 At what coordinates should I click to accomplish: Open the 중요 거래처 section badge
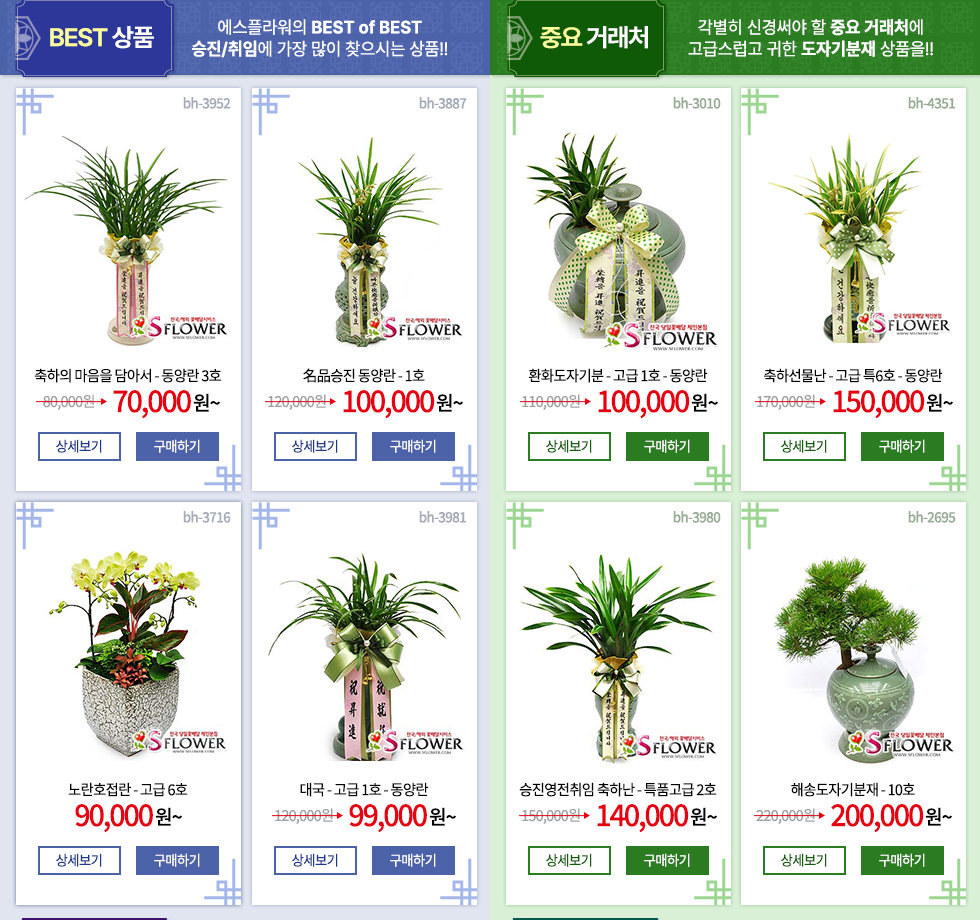(586, 38)
